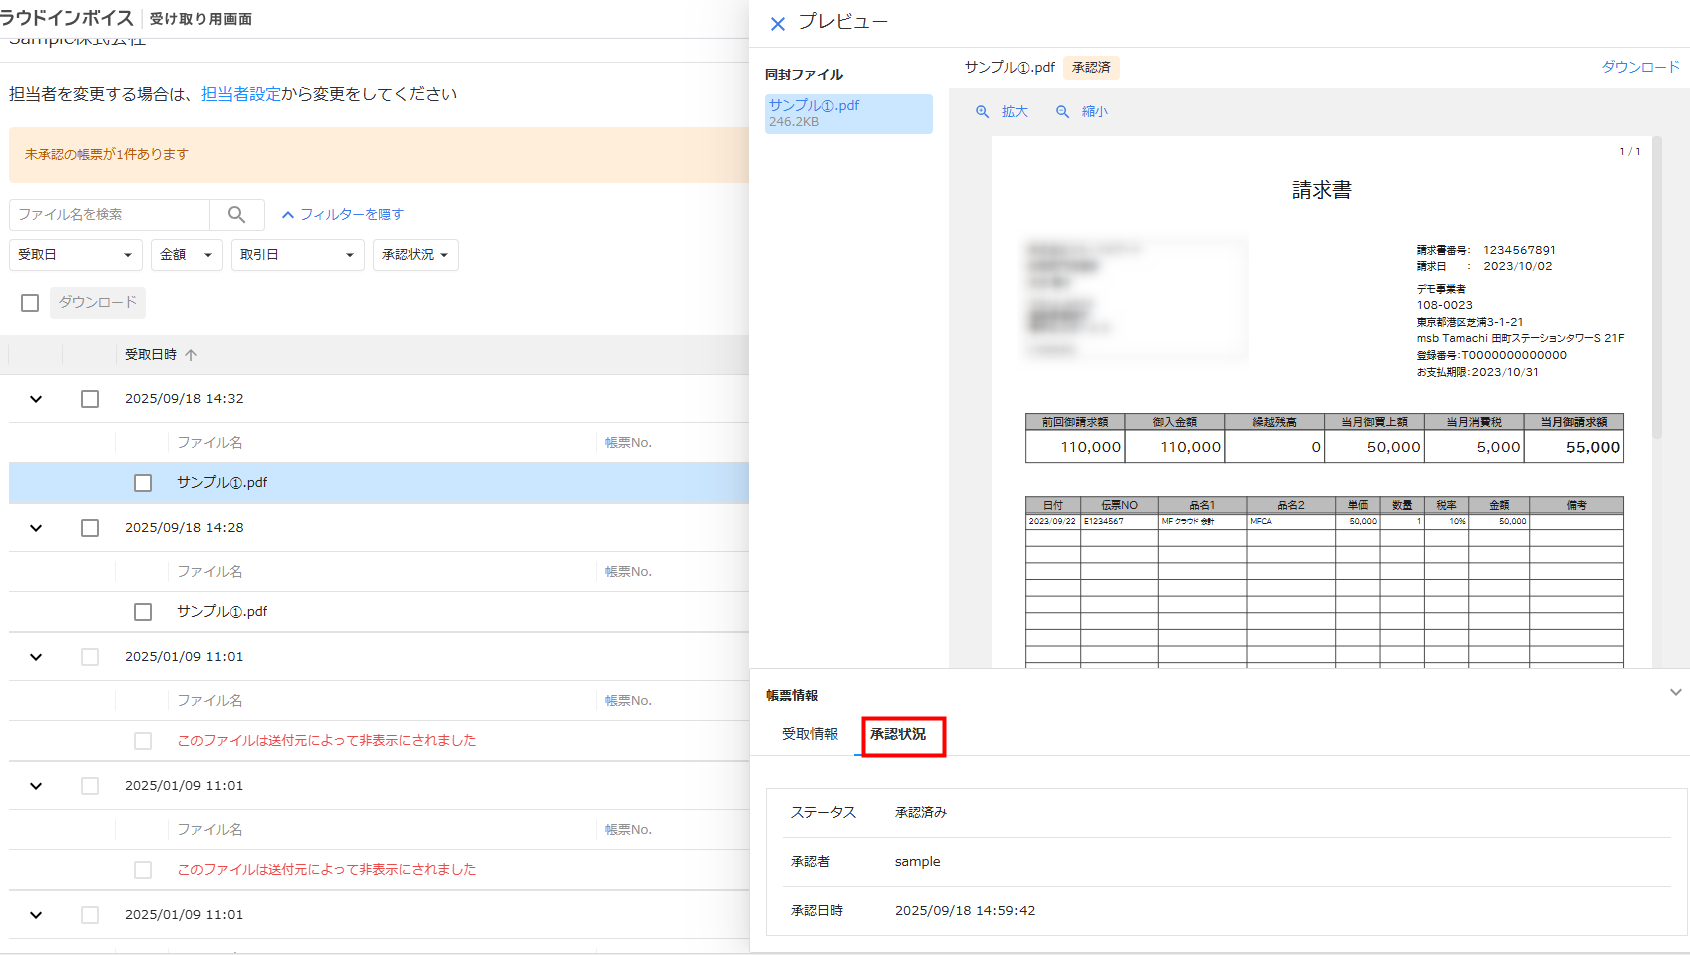Select the 承認状況 tab
The image size is (1690, 955).
coord(898,734)
